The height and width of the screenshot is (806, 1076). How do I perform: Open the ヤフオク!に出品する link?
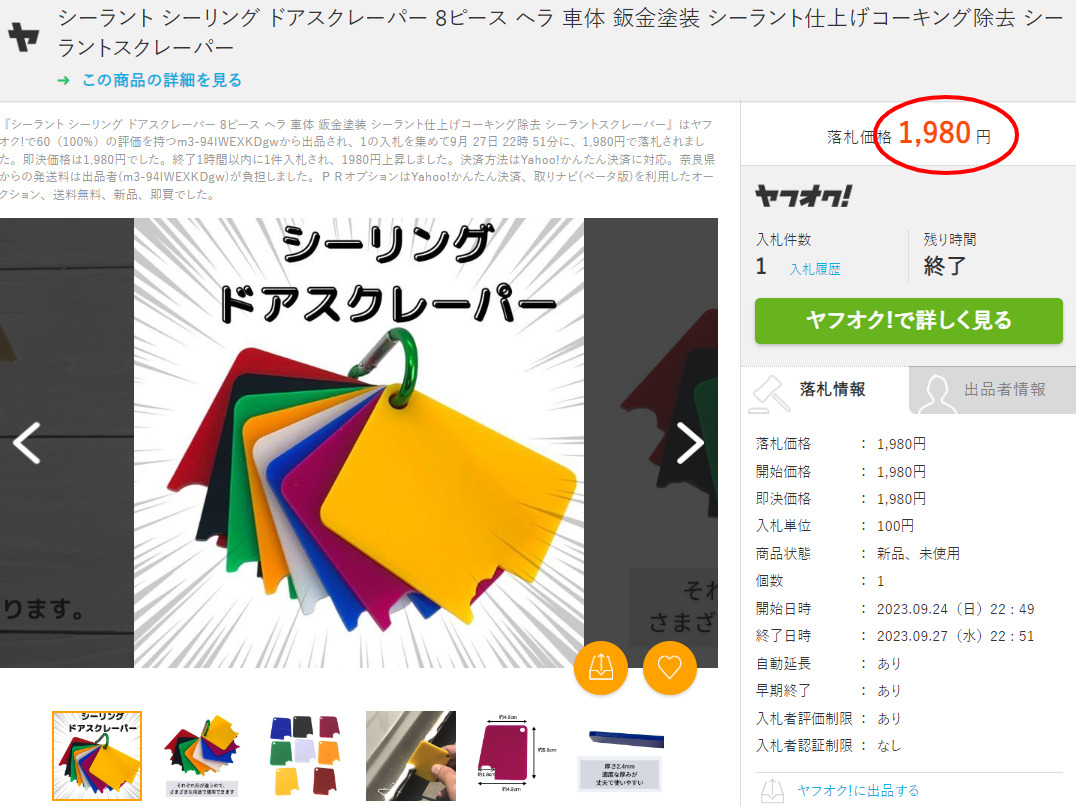(858, 790)
